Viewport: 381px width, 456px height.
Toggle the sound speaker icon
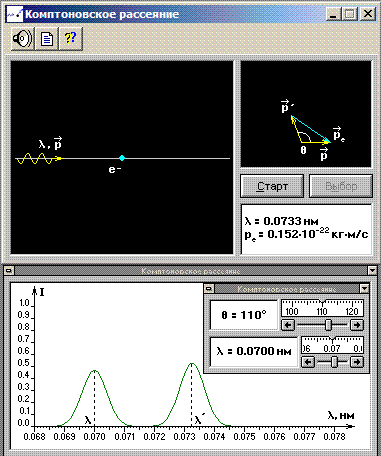[x=22, y=39]
